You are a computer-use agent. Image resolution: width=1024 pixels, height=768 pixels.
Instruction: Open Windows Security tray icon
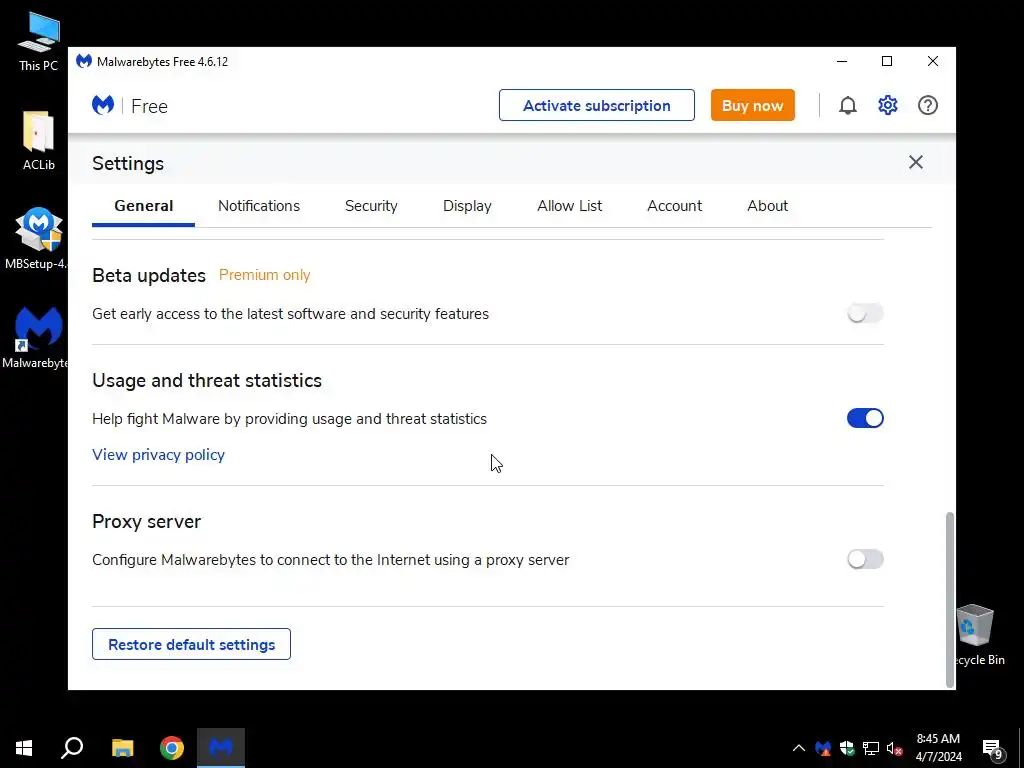[847, 748]
